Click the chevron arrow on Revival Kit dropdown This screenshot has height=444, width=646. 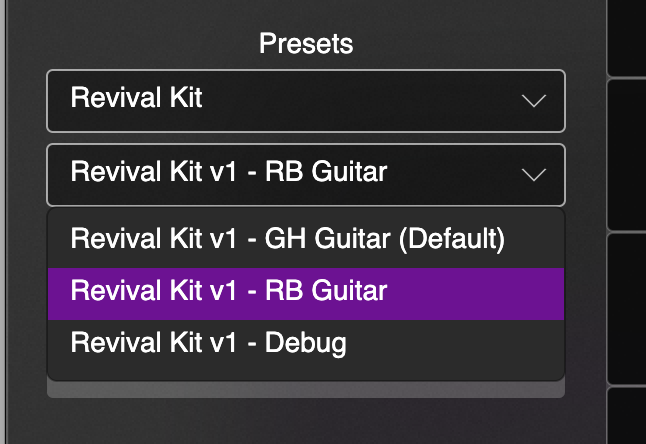pos(534,100)
